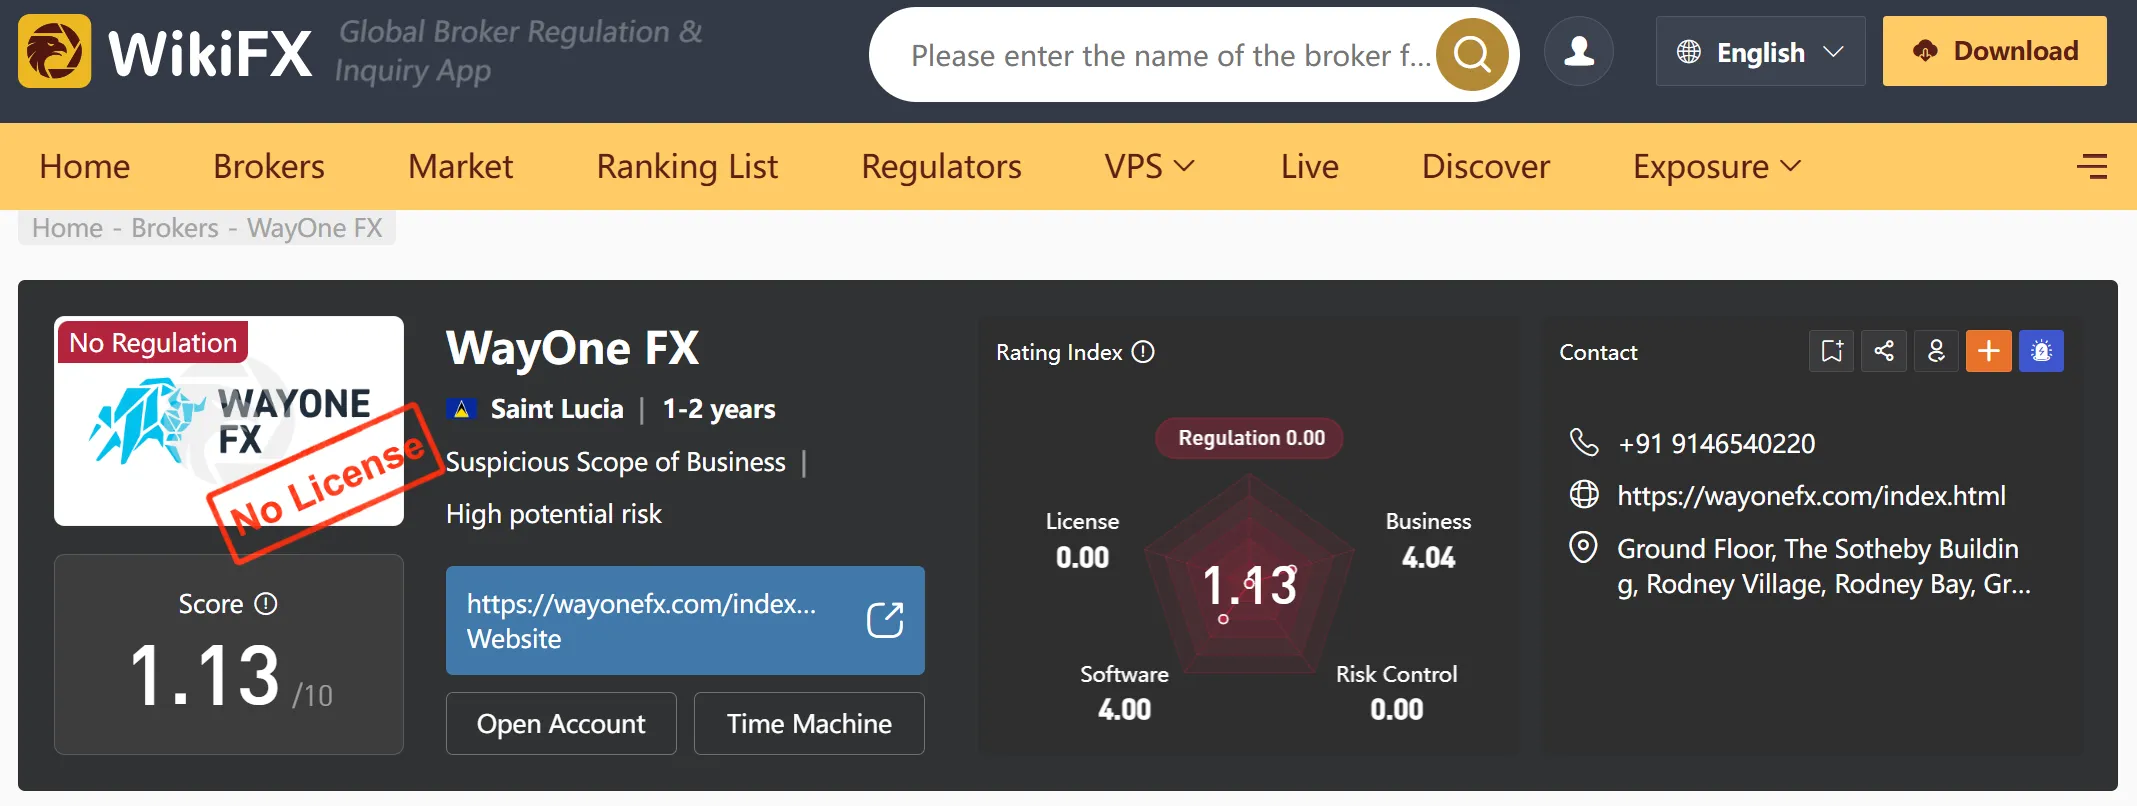Open the Brokers nav item

[x=269, y=166]
